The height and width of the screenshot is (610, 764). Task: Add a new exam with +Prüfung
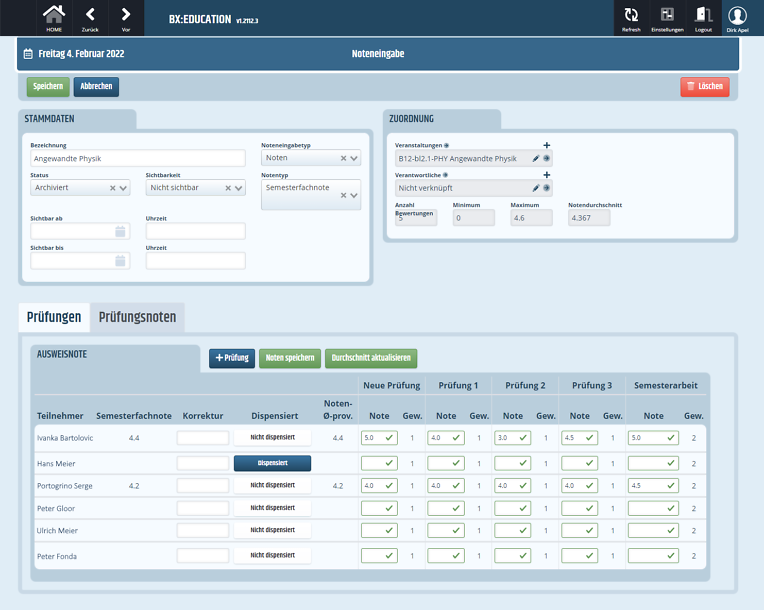[232, 358]
